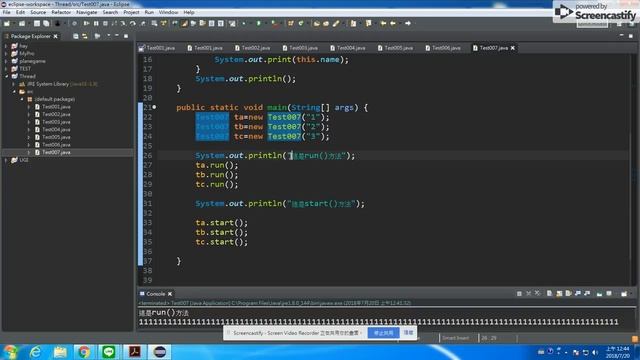The width and height of the screenshot is (640, 360).
Task: Select Test005.java in Package Explorer
Action: tap(56, 137)
